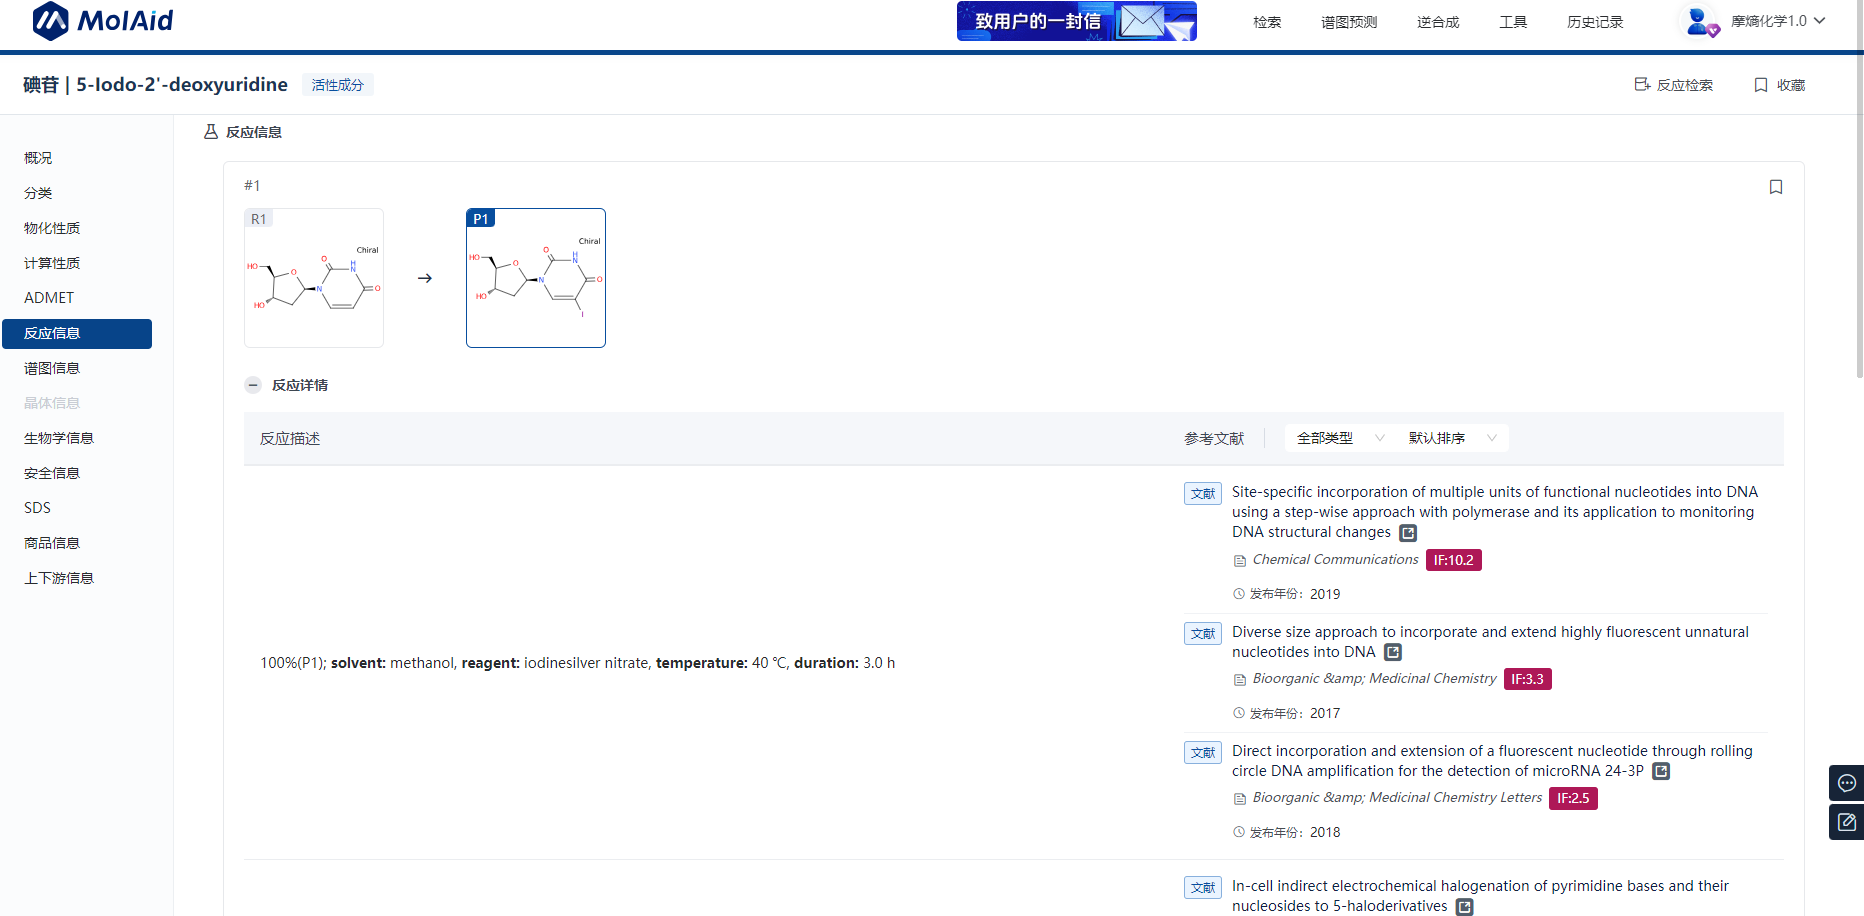Click the feedback edit floating icon
This screenshot has height=916, width=1864.
[1846, 822]
